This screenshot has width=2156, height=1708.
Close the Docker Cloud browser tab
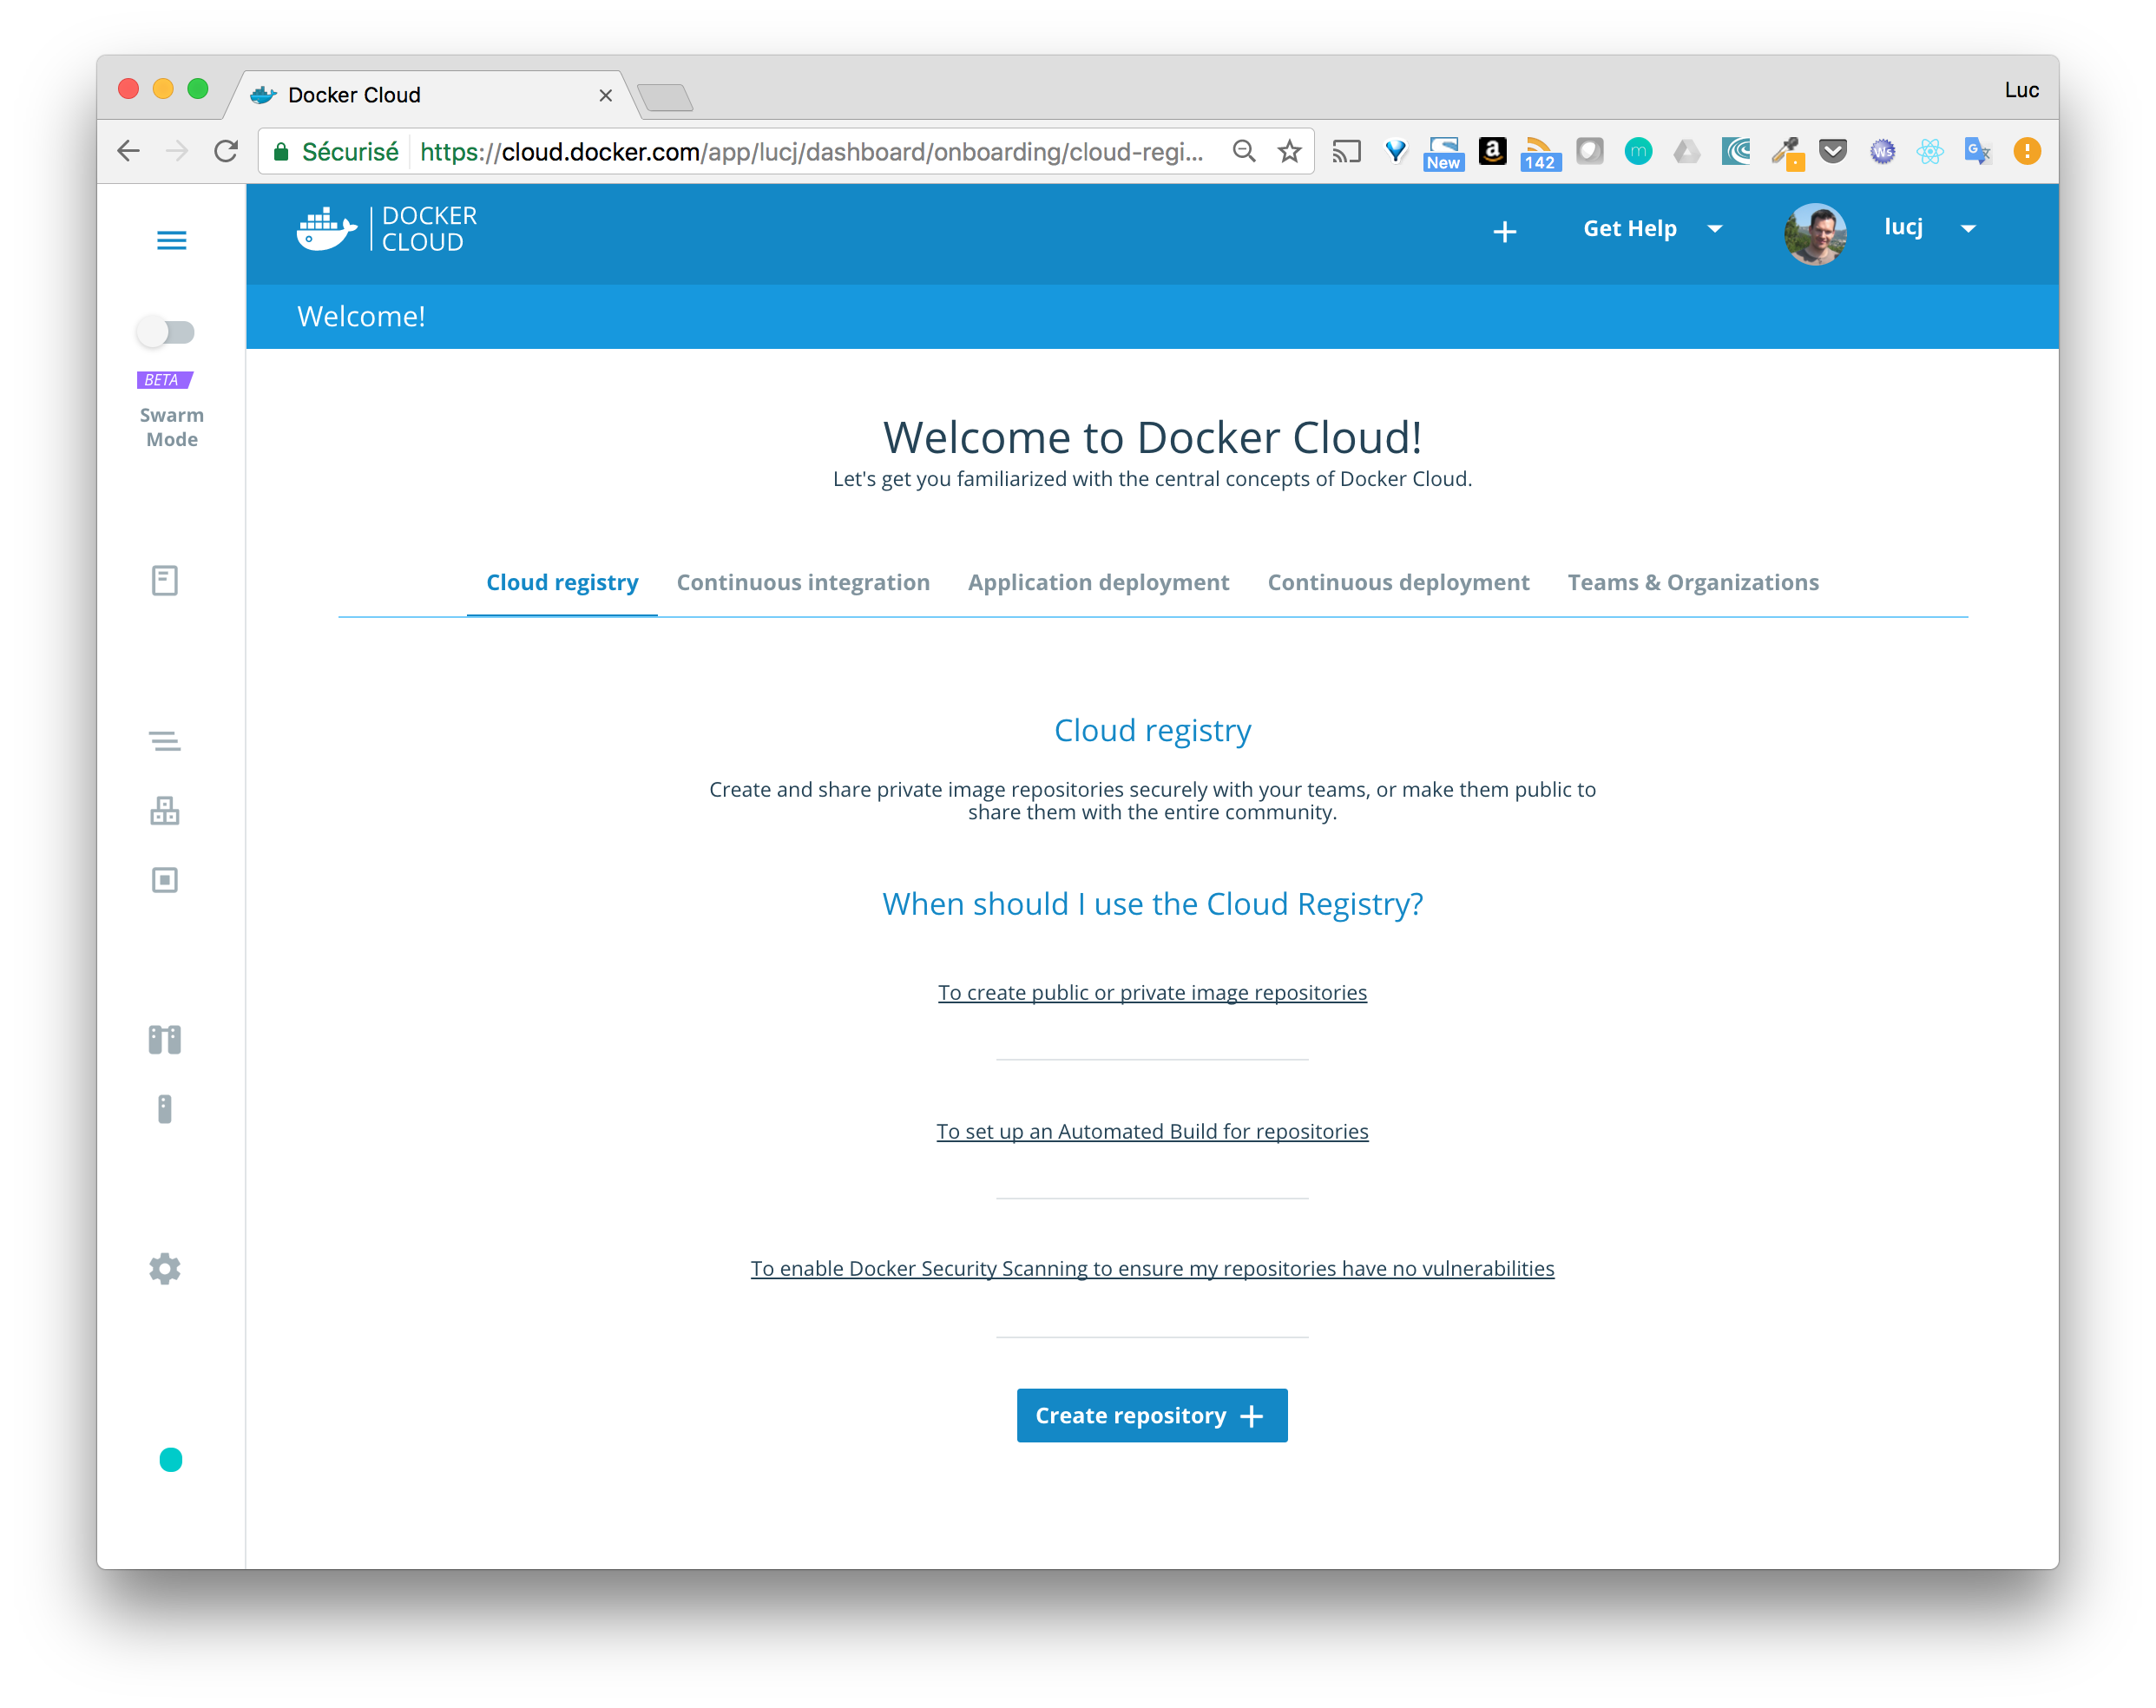tap(605, 96)
